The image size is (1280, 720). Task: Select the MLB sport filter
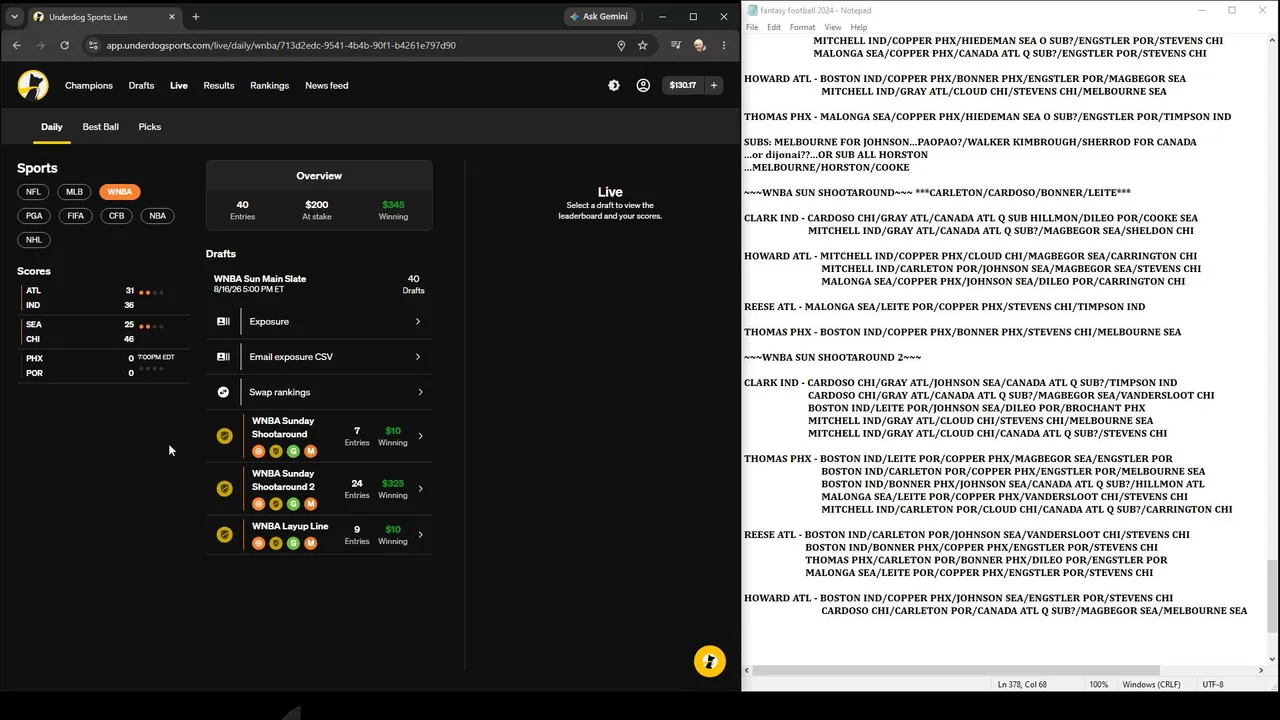[75, 192]
